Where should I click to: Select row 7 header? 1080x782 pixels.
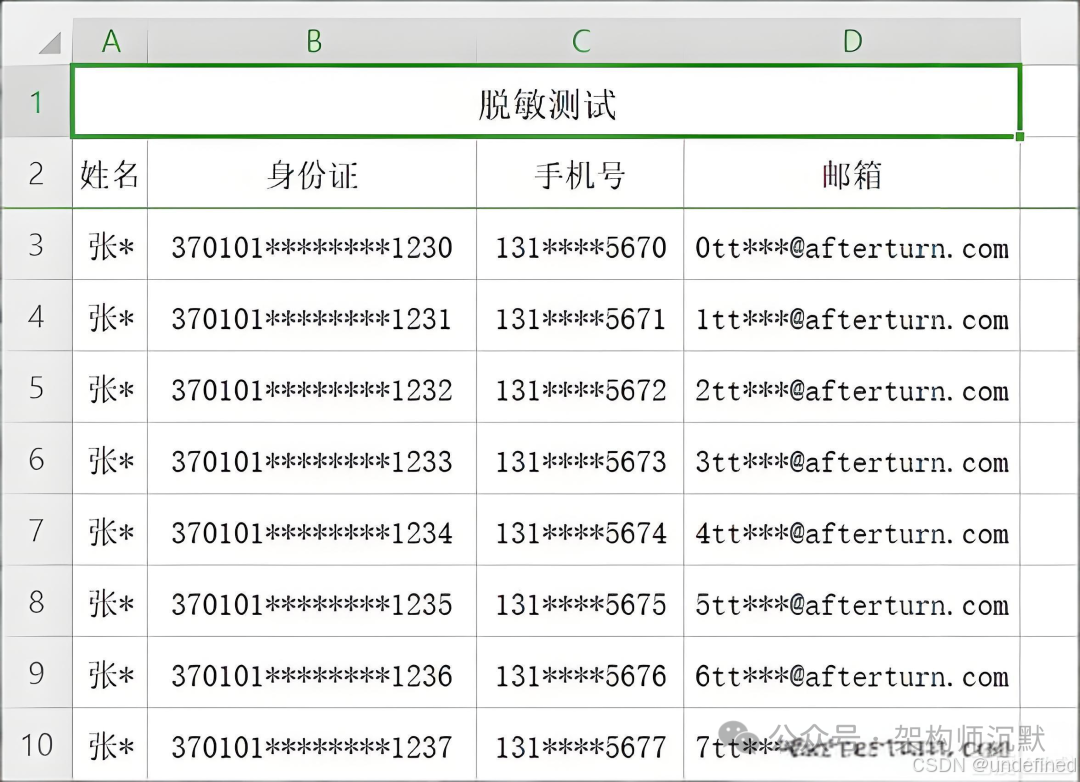[36, 531]
